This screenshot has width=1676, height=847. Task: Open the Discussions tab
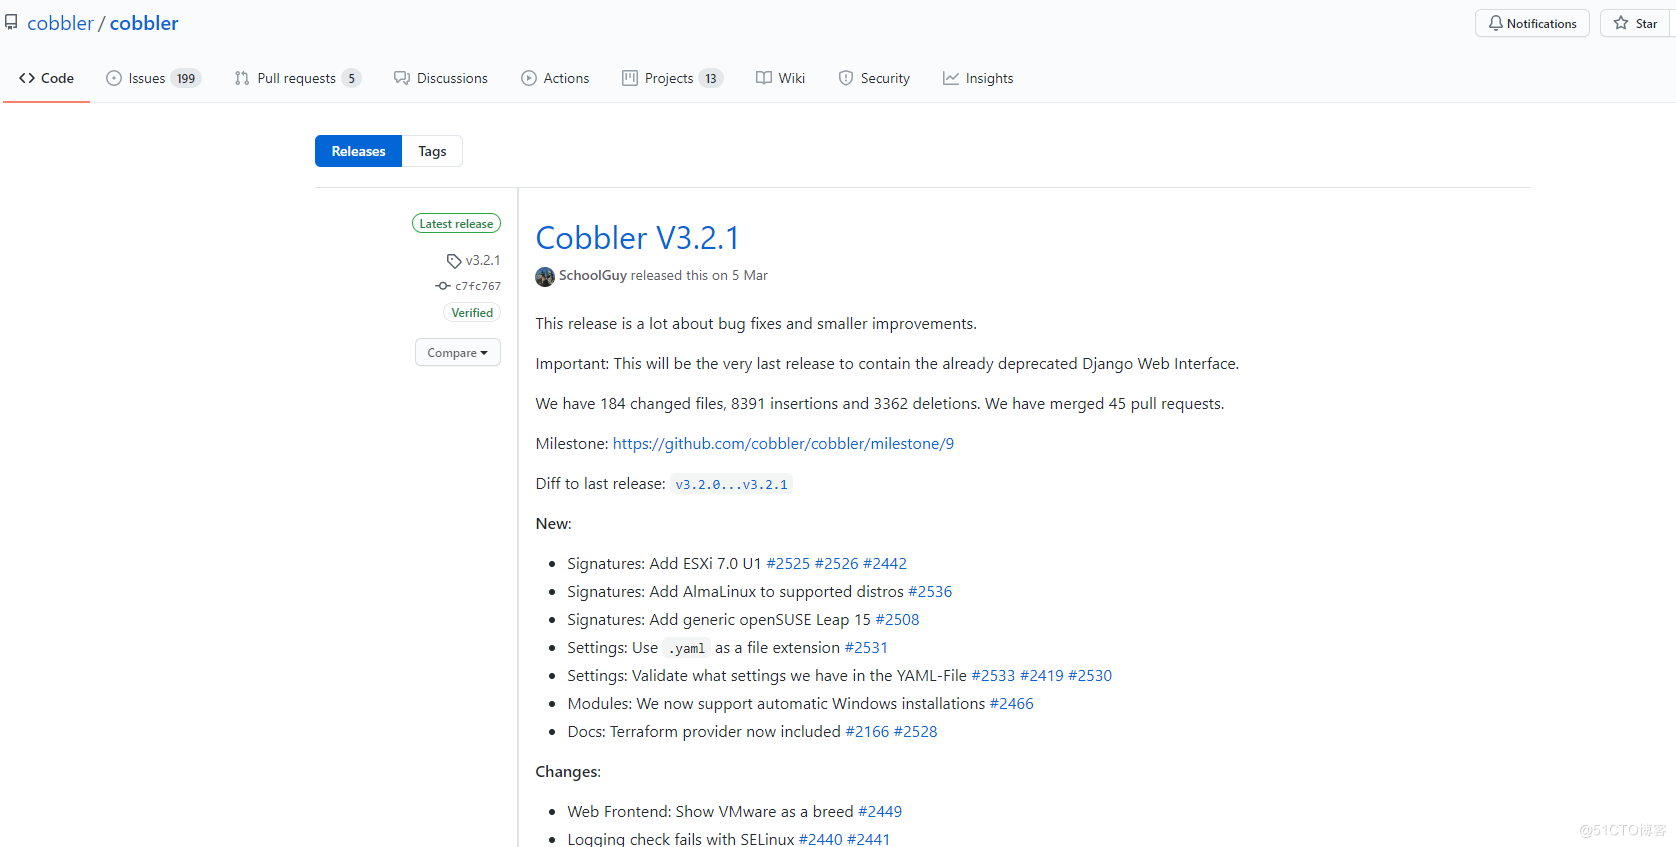point(441,78)
